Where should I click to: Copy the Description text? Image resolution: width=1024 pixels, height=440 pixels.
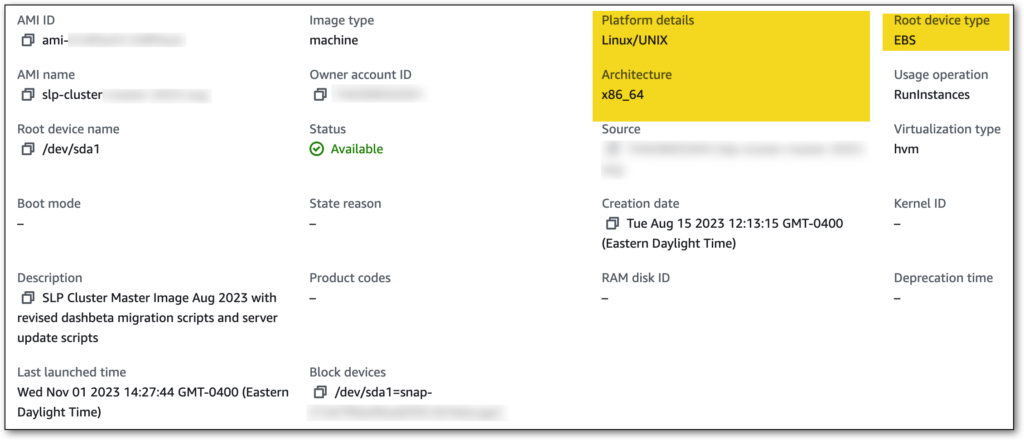click(x=27, y=298)
